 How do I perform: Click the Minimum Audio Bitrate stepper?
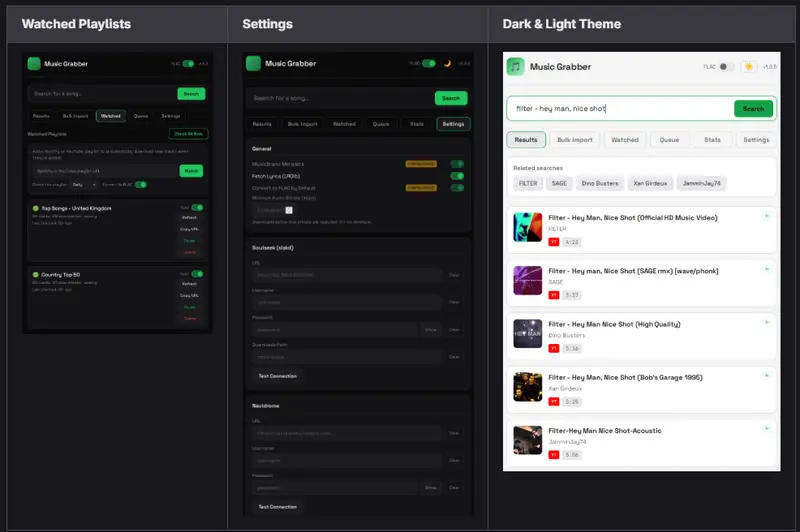[289, 210]
